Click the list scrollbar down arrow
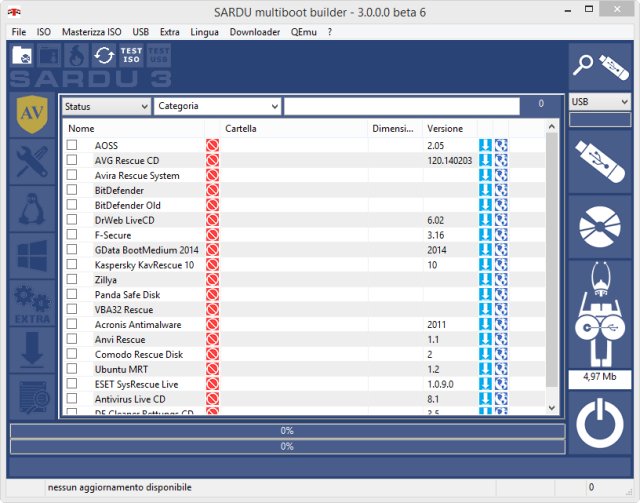 [x=552, y=407]
